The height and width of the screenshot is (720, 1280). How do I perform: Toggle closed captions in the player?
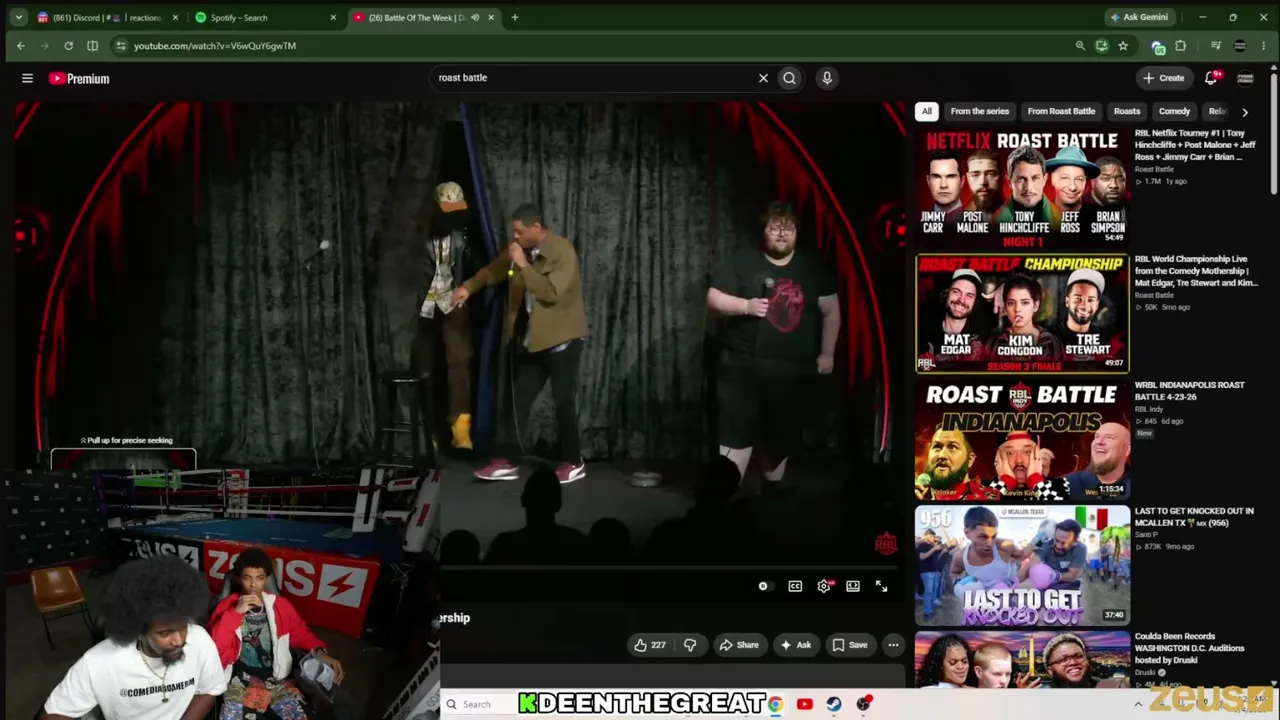(x=795, y=586)
